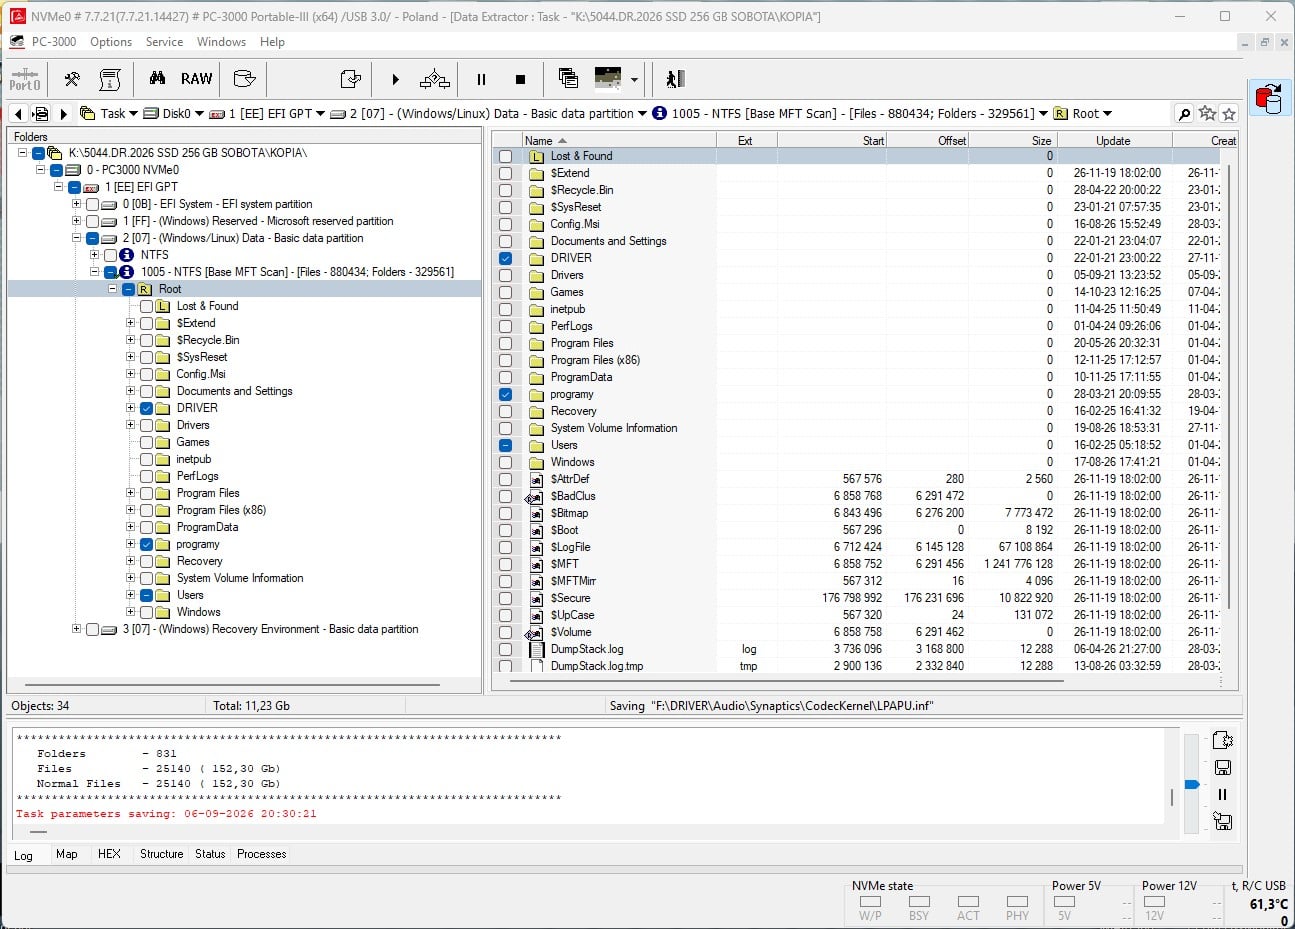Image resolution: width=1295 pixels, height=929 pixels.
Task: Click the pause icon beside the log panel
Action: [x=1222, y=794]
